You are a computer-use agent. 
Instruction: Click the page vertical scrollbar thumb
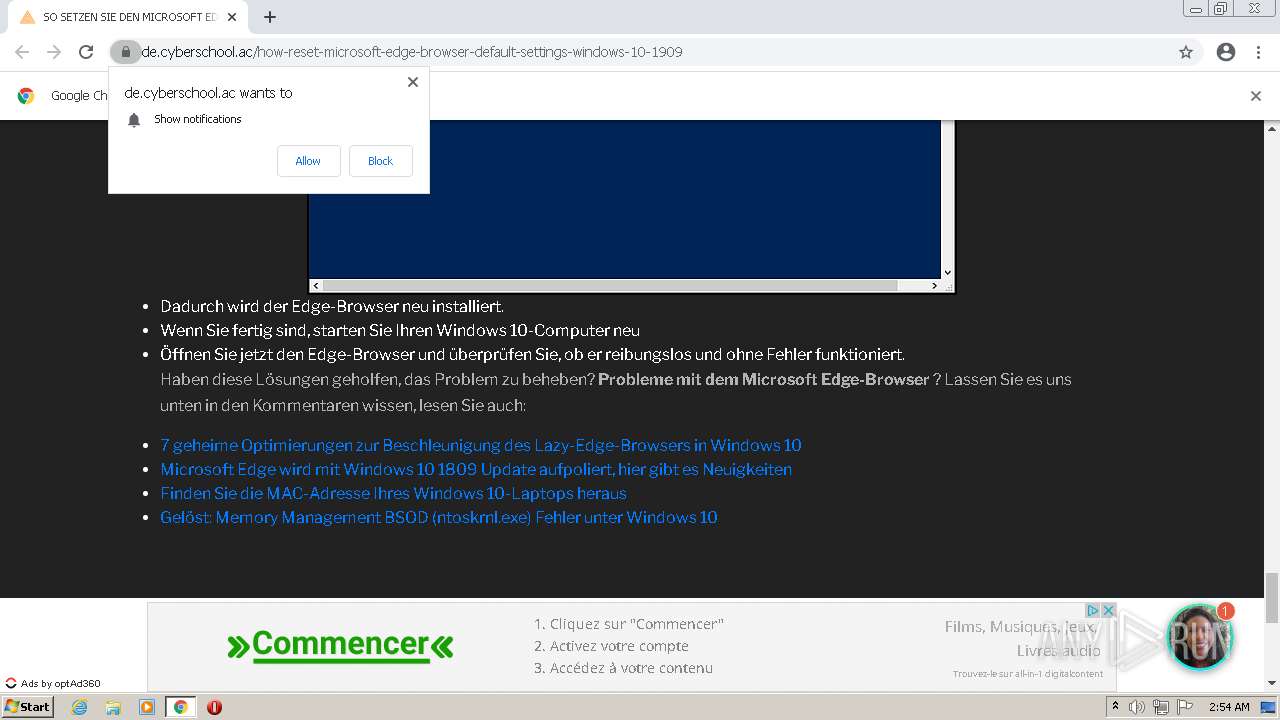(x=1272, y=597)
